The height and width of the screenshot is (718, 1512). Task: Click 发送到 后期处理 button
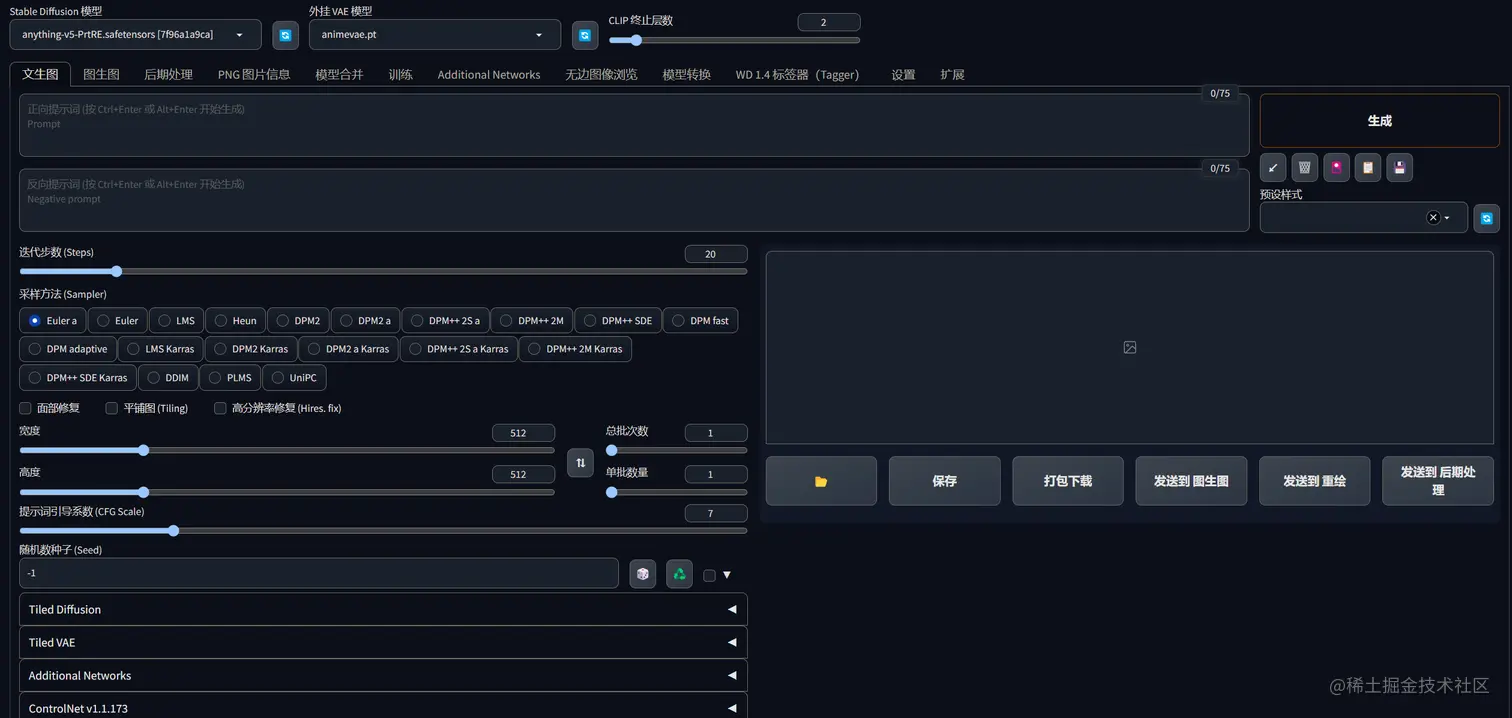(1438, 481)
